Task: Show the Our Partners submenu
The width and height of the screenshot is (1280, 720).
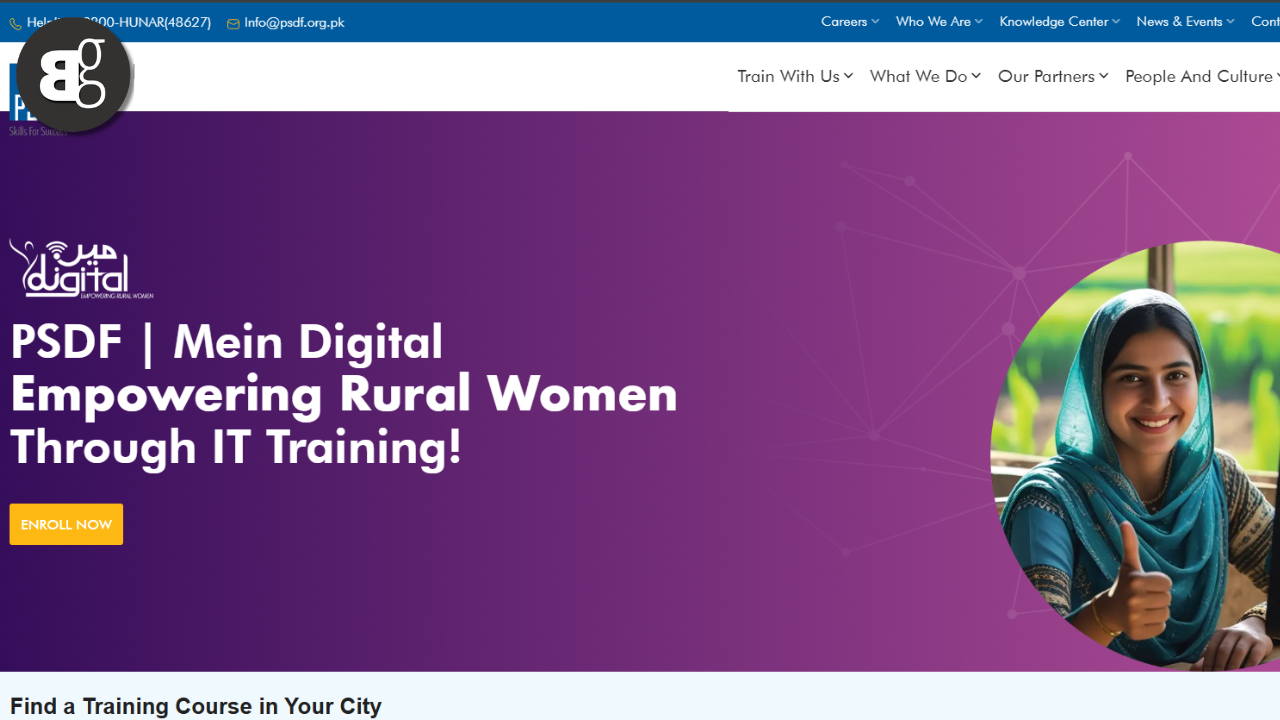Action: (1052, 76)
